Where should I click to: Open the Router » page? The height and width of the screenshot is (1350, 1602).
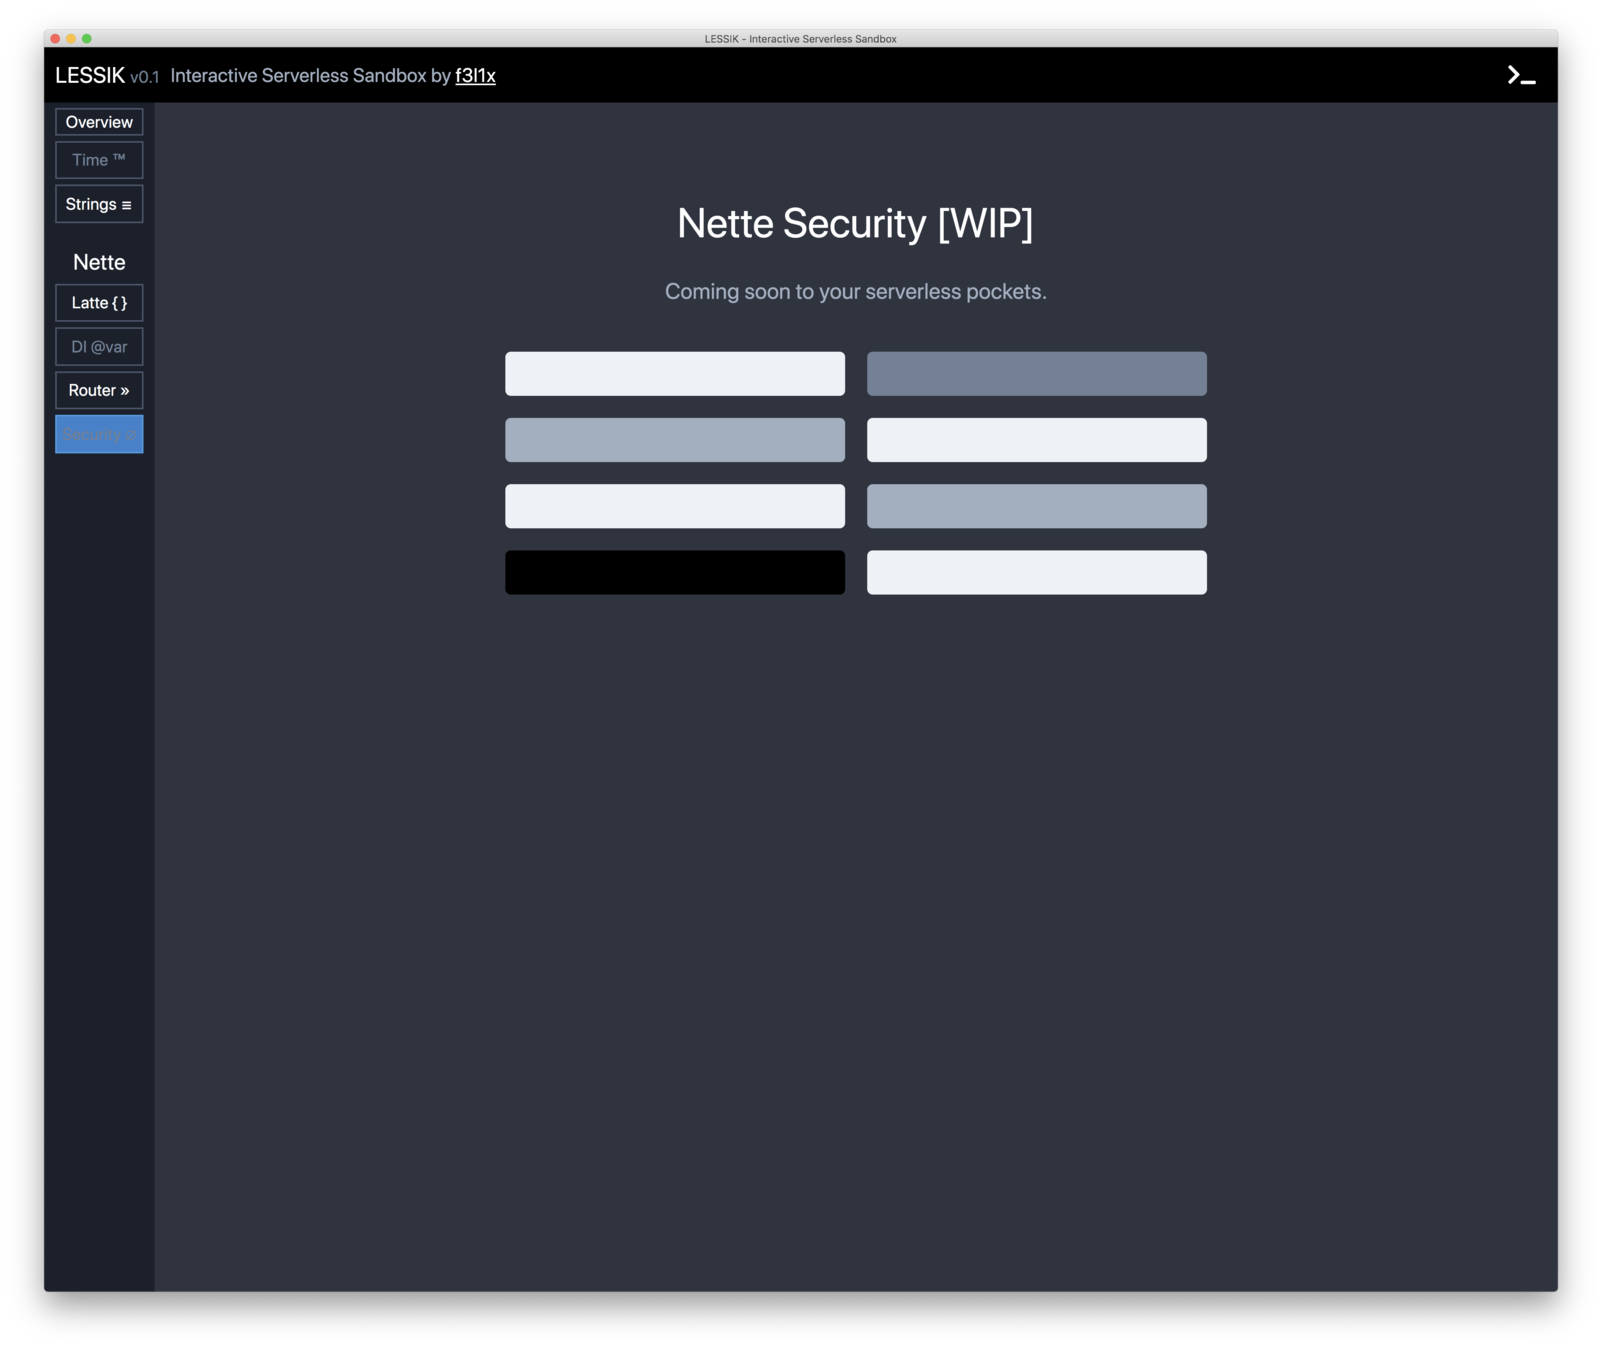coord(99,390)
